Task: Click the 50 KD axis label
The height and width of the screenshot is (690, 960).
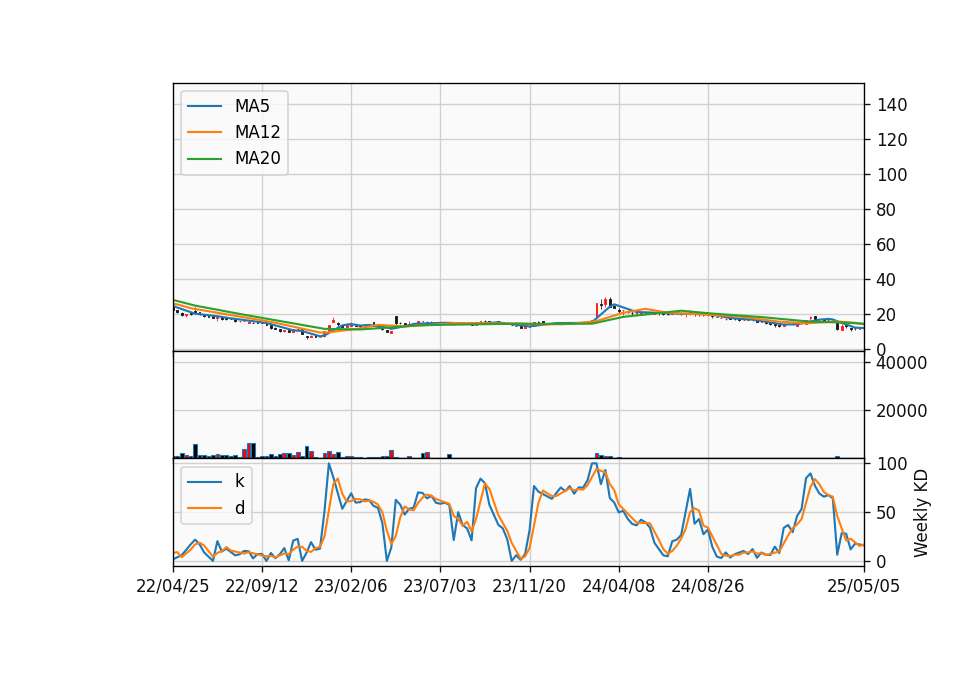Action: pyautogui.click(x=887, y=513)
